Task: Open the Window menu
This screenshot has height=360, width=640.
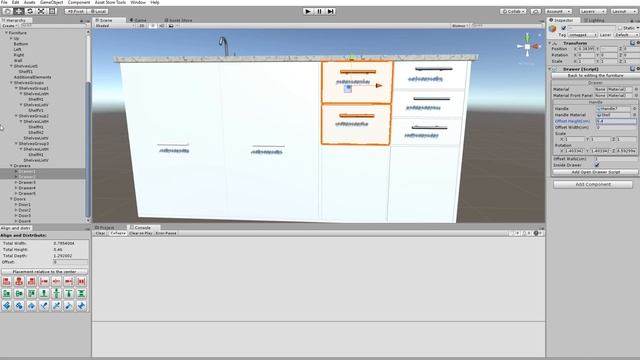Action: pyautogui.click(x=138, y=2)
